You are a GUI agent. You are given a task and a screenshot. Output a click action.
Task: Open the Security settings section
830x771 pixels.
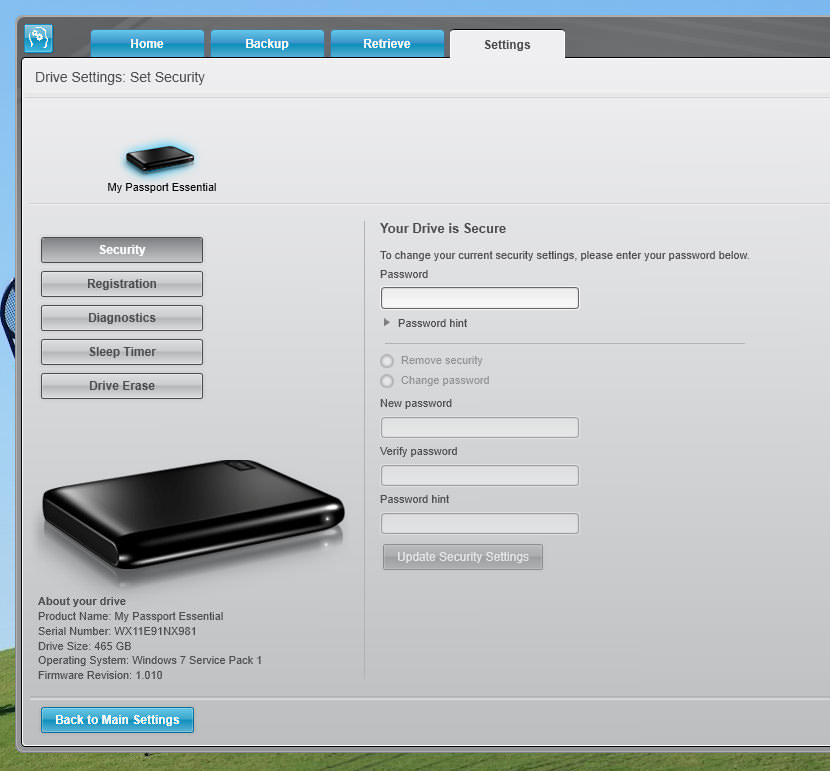pyautogui.click(x=122, y=250)
